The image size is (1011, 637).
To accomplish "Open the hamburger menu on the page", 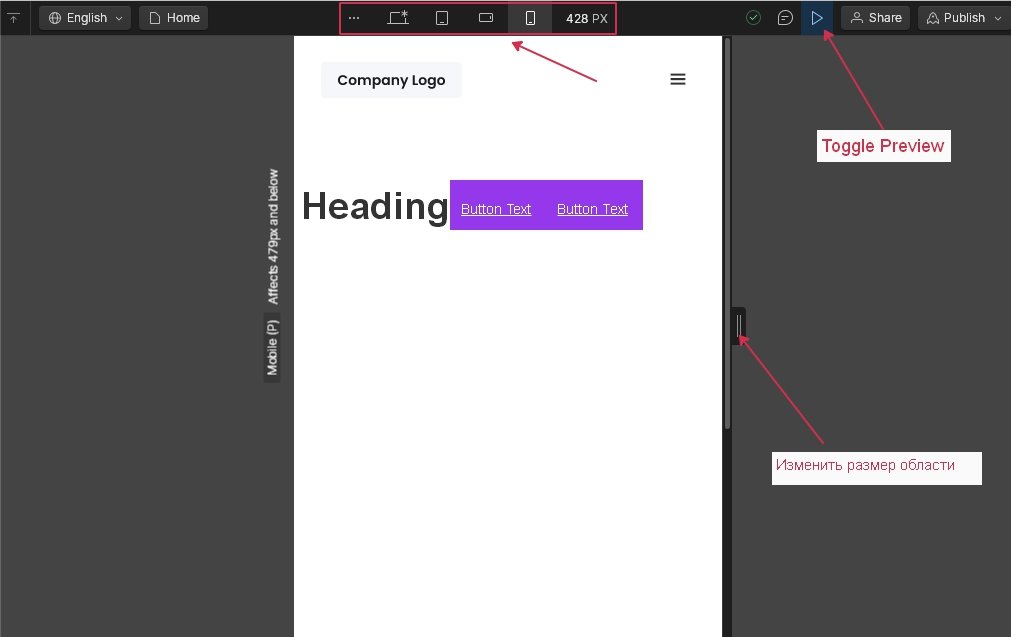I will pyautogui.click(x=678, y=80).
